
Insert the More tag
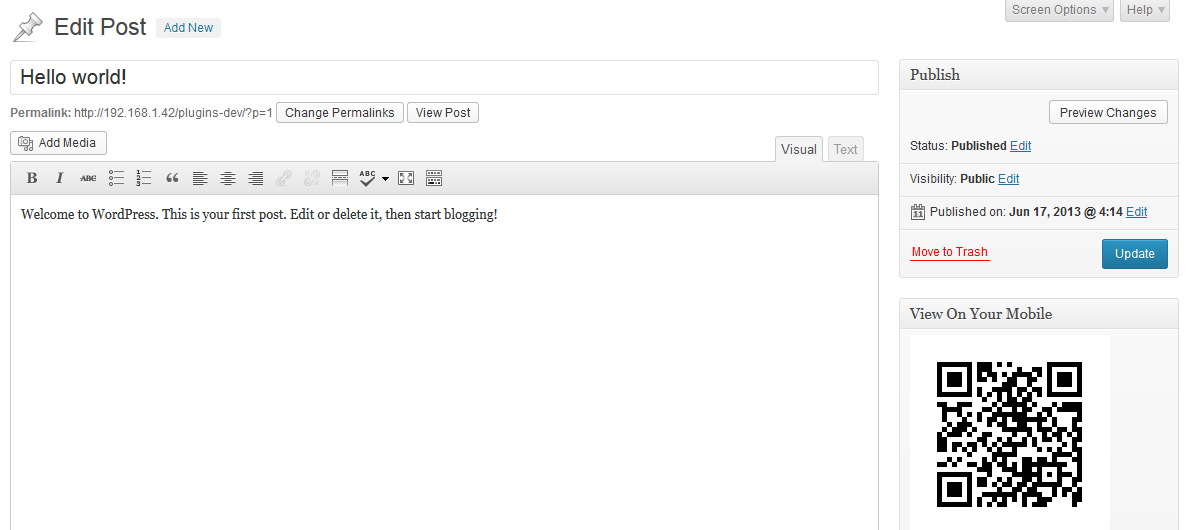pyautogui.click(x=340, y=179)
